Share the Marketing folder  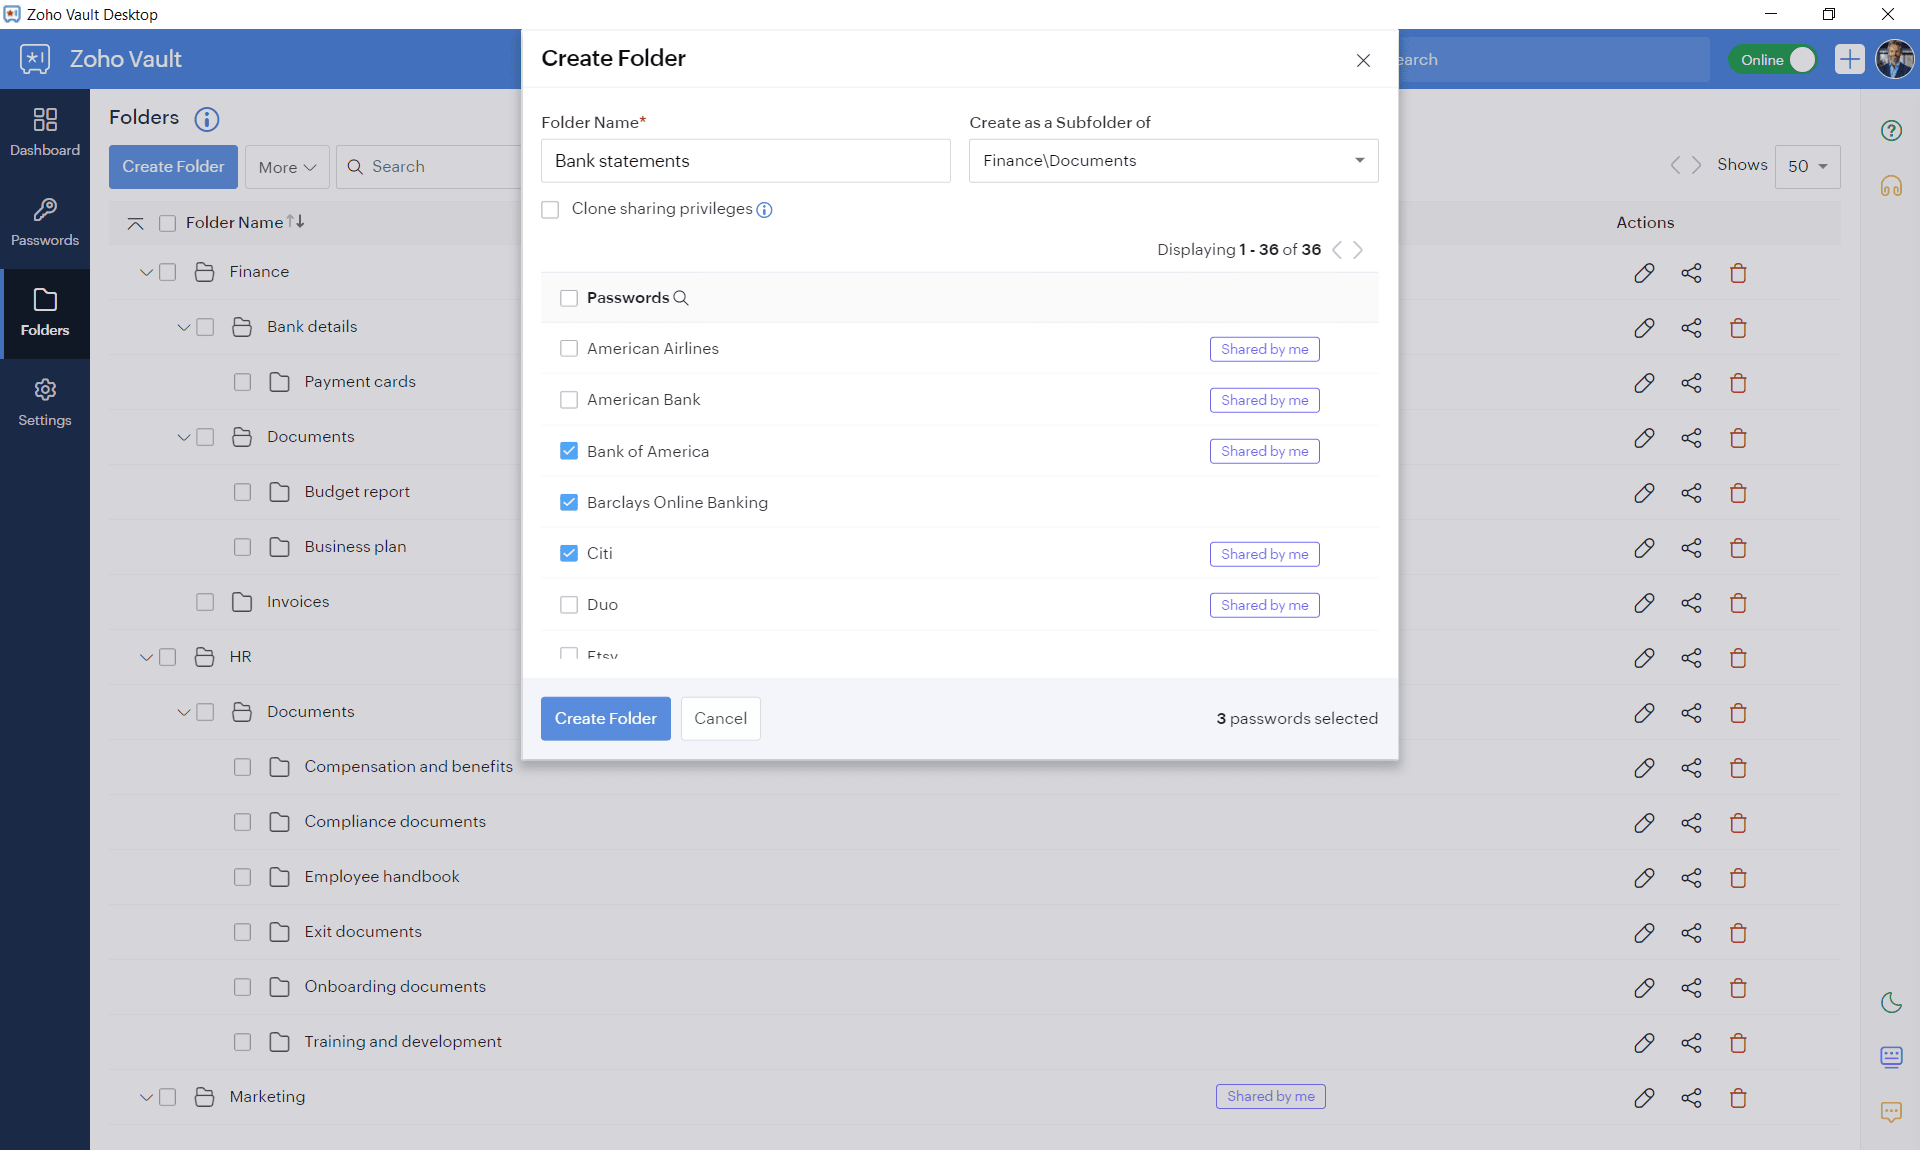[1691, 1098]
